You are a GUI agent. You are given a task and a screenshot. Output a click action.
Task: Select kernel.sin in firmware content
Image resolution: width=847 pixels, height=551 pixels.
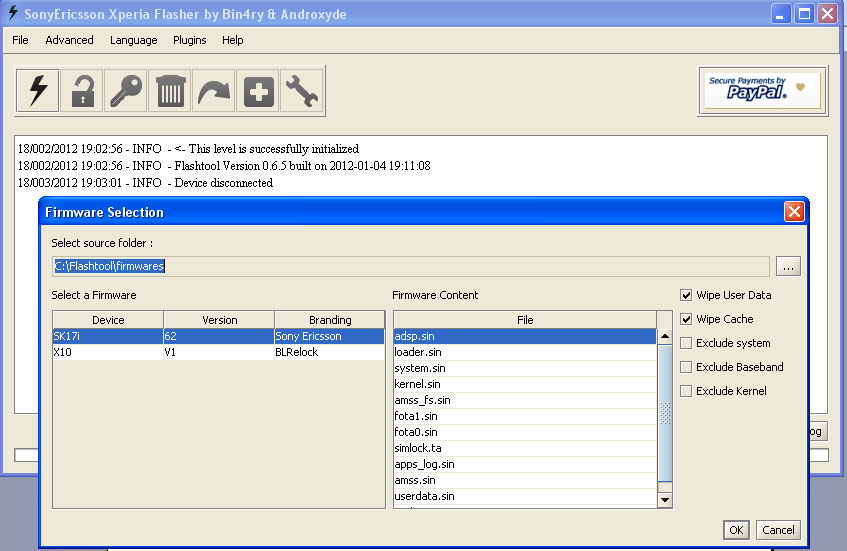click(525, 384)
